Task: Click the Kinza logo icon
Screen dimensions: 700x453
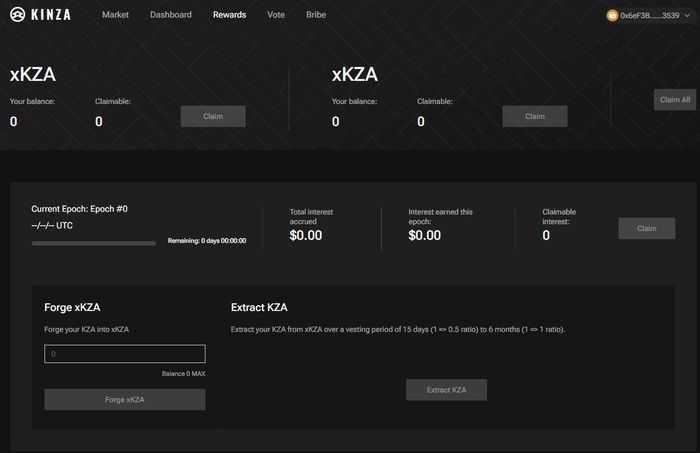Action: coord(17,15)
